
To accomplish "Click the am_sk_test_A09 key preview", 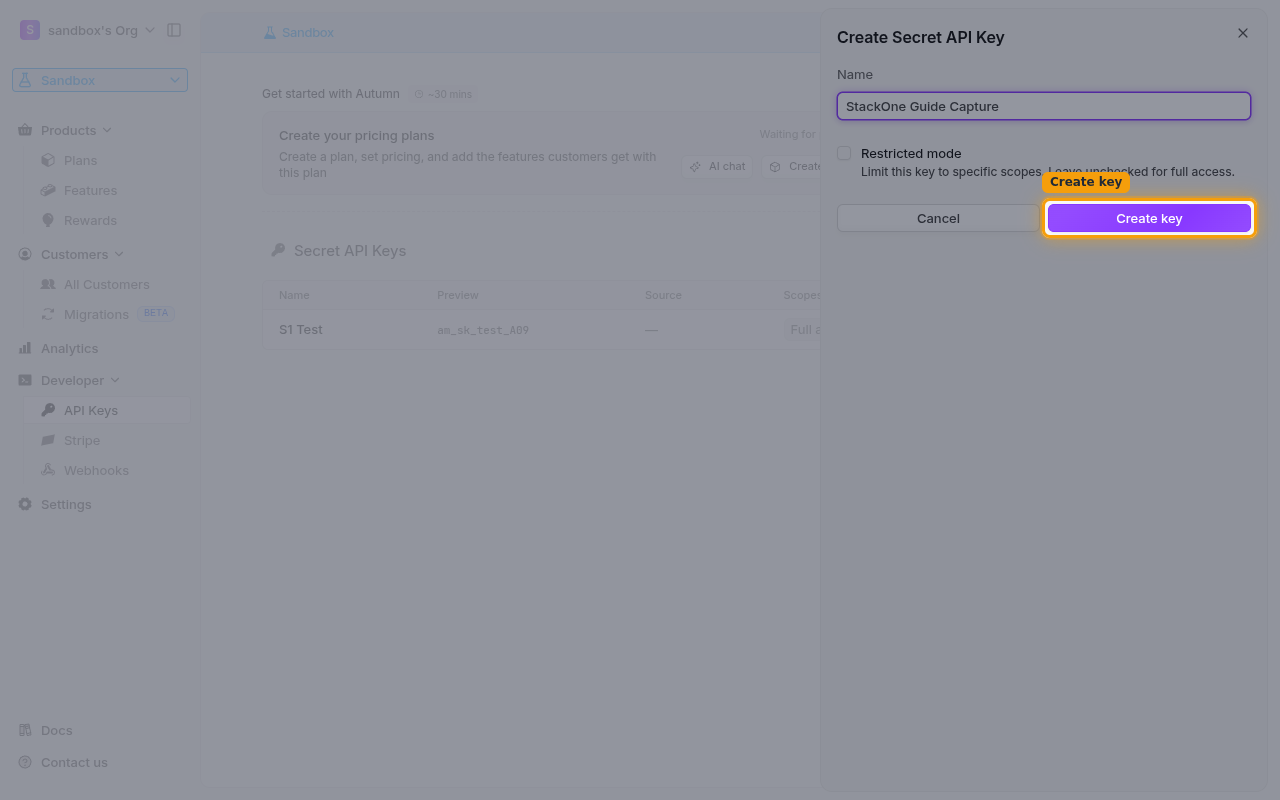I will click(x=483, y=330).
